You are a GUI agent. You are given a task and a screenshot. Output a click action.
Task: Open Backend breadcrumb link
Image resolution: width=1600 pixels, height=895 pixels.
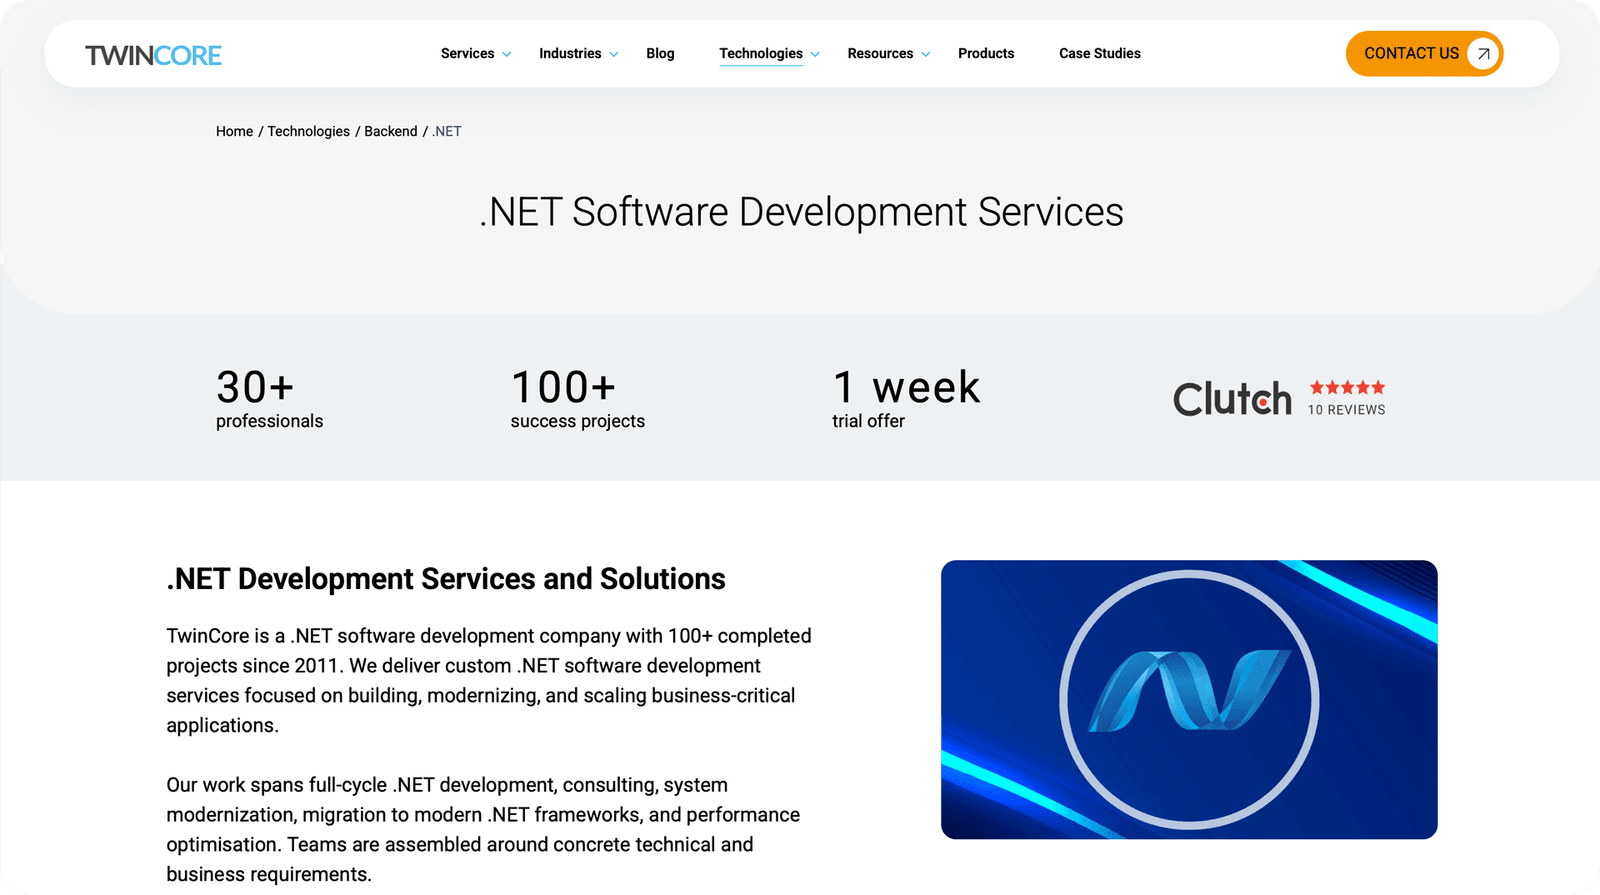[x=390, y=131]
